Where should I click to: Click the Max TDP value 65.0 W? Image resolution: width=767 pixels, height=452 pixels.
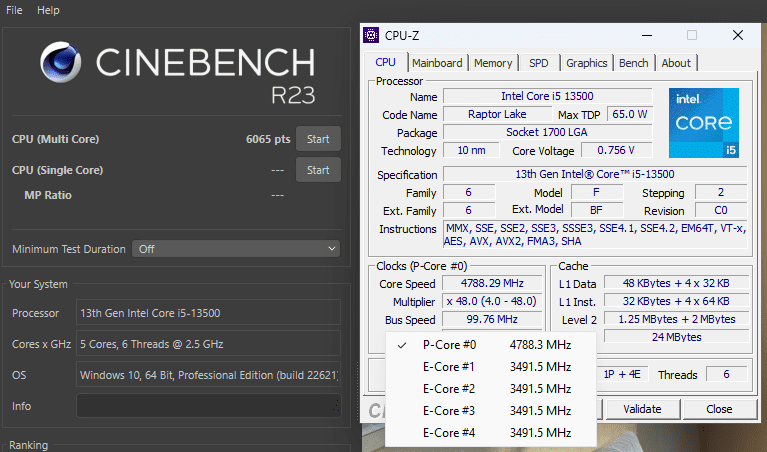tap(630, 114)
